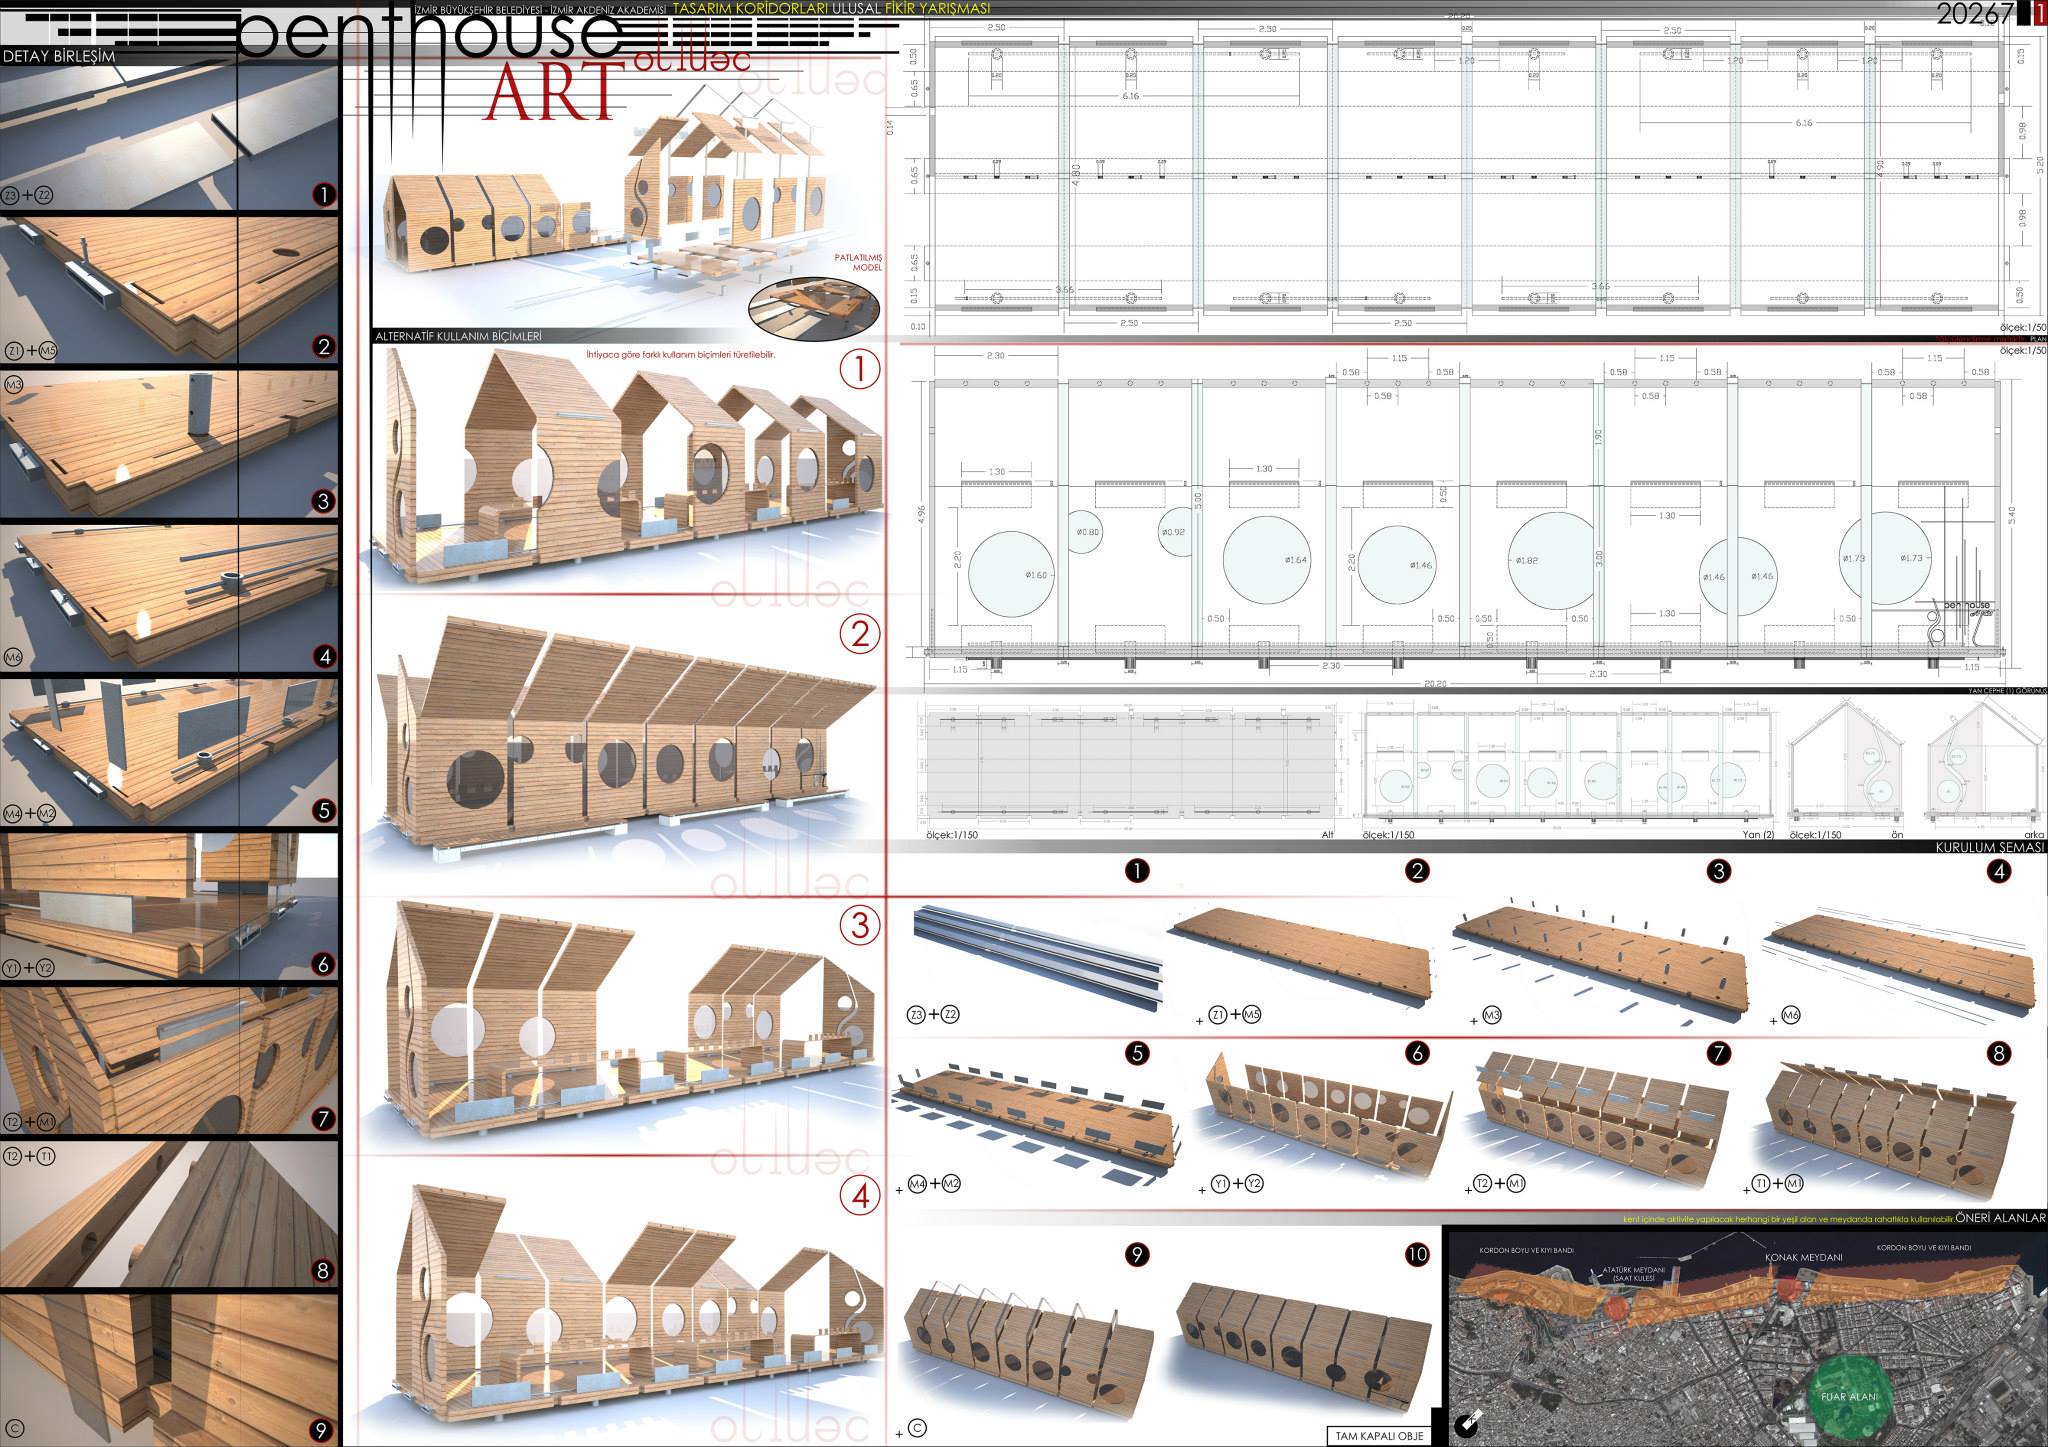Click red outlined circle number 4
The image size is (2048, 1447).
859,1195
